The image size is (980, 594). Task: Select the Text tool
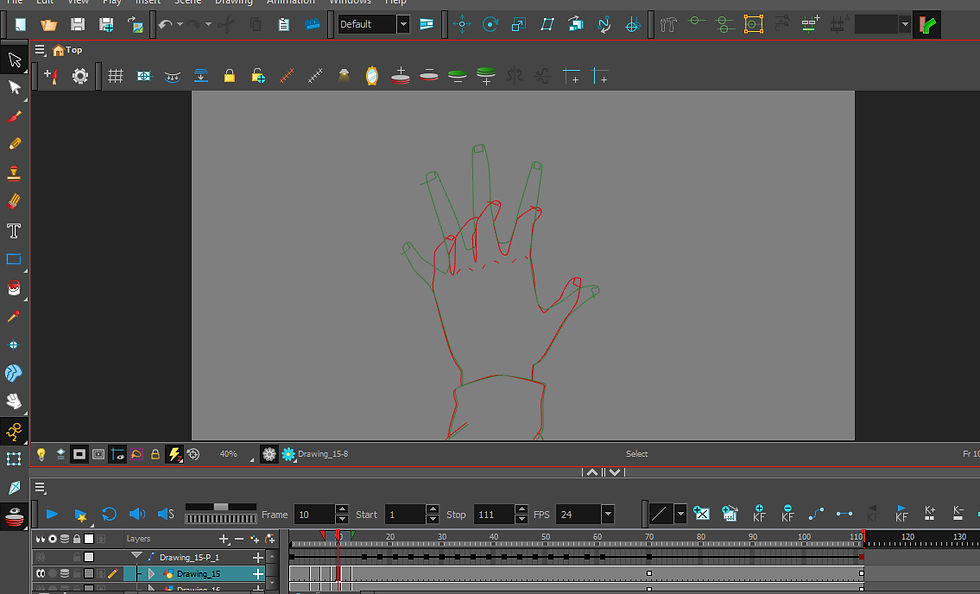pyautogui.click(x=14, y=230)
